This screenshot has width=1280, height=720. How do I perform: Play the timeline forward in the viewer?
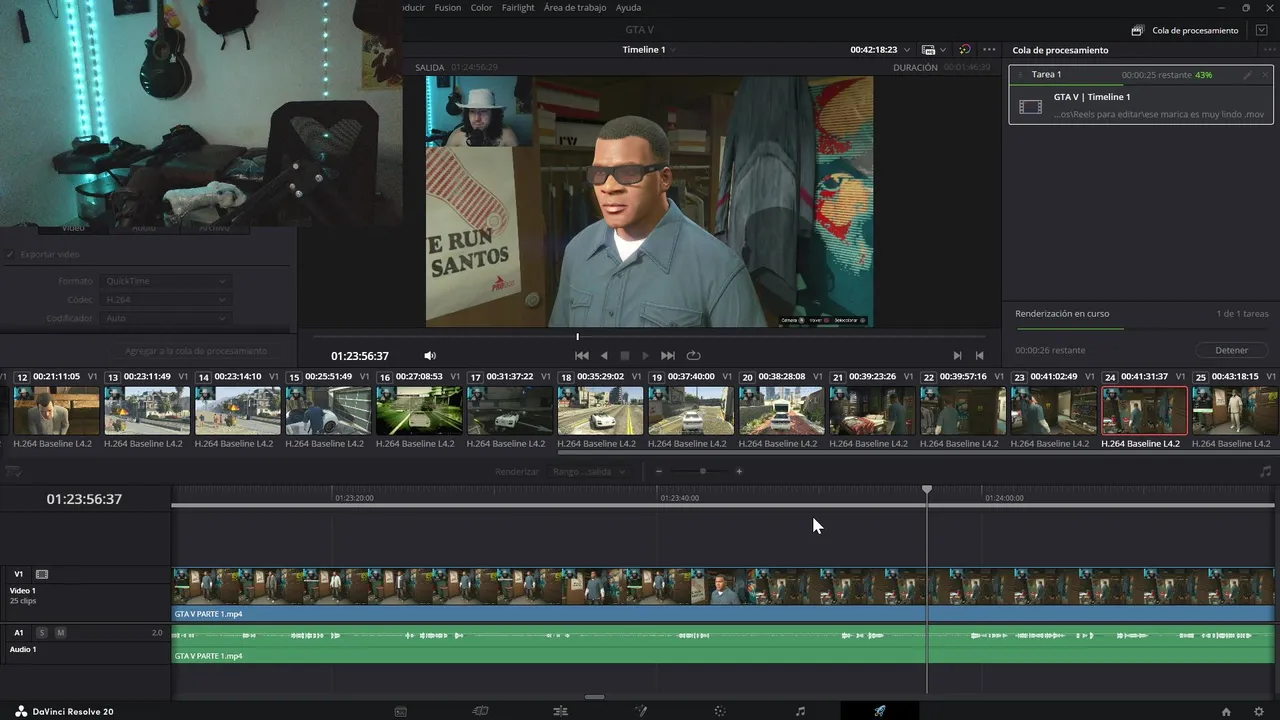646,355
